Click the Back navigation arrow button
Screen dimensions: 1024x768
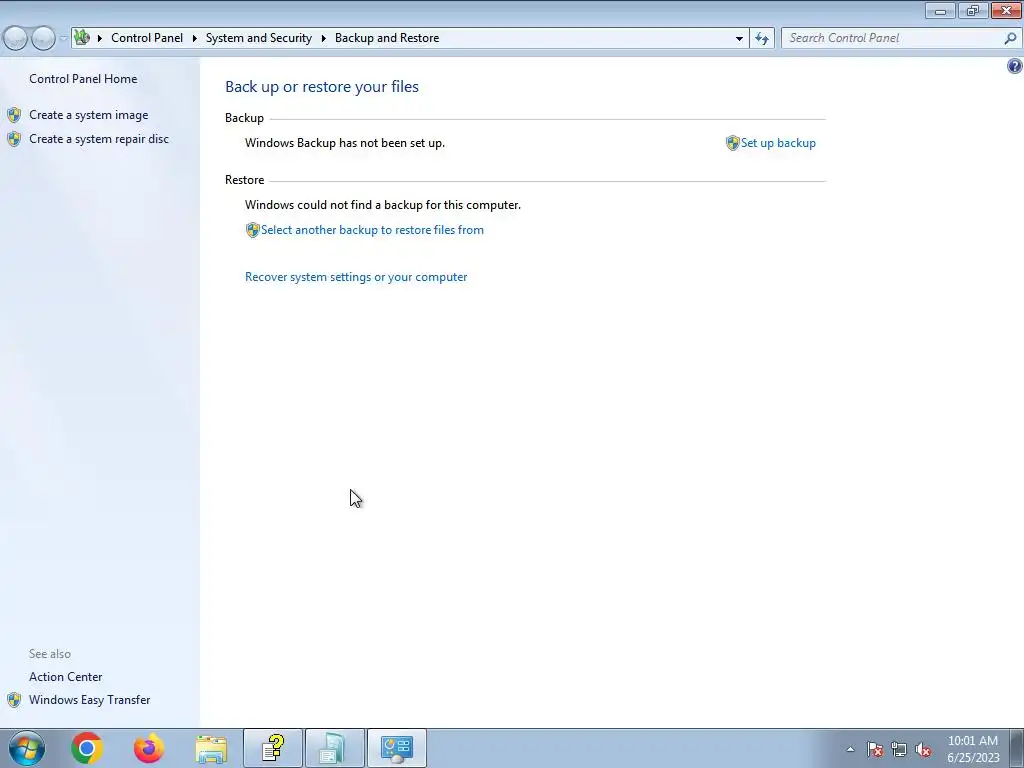(x=16, y=38)
